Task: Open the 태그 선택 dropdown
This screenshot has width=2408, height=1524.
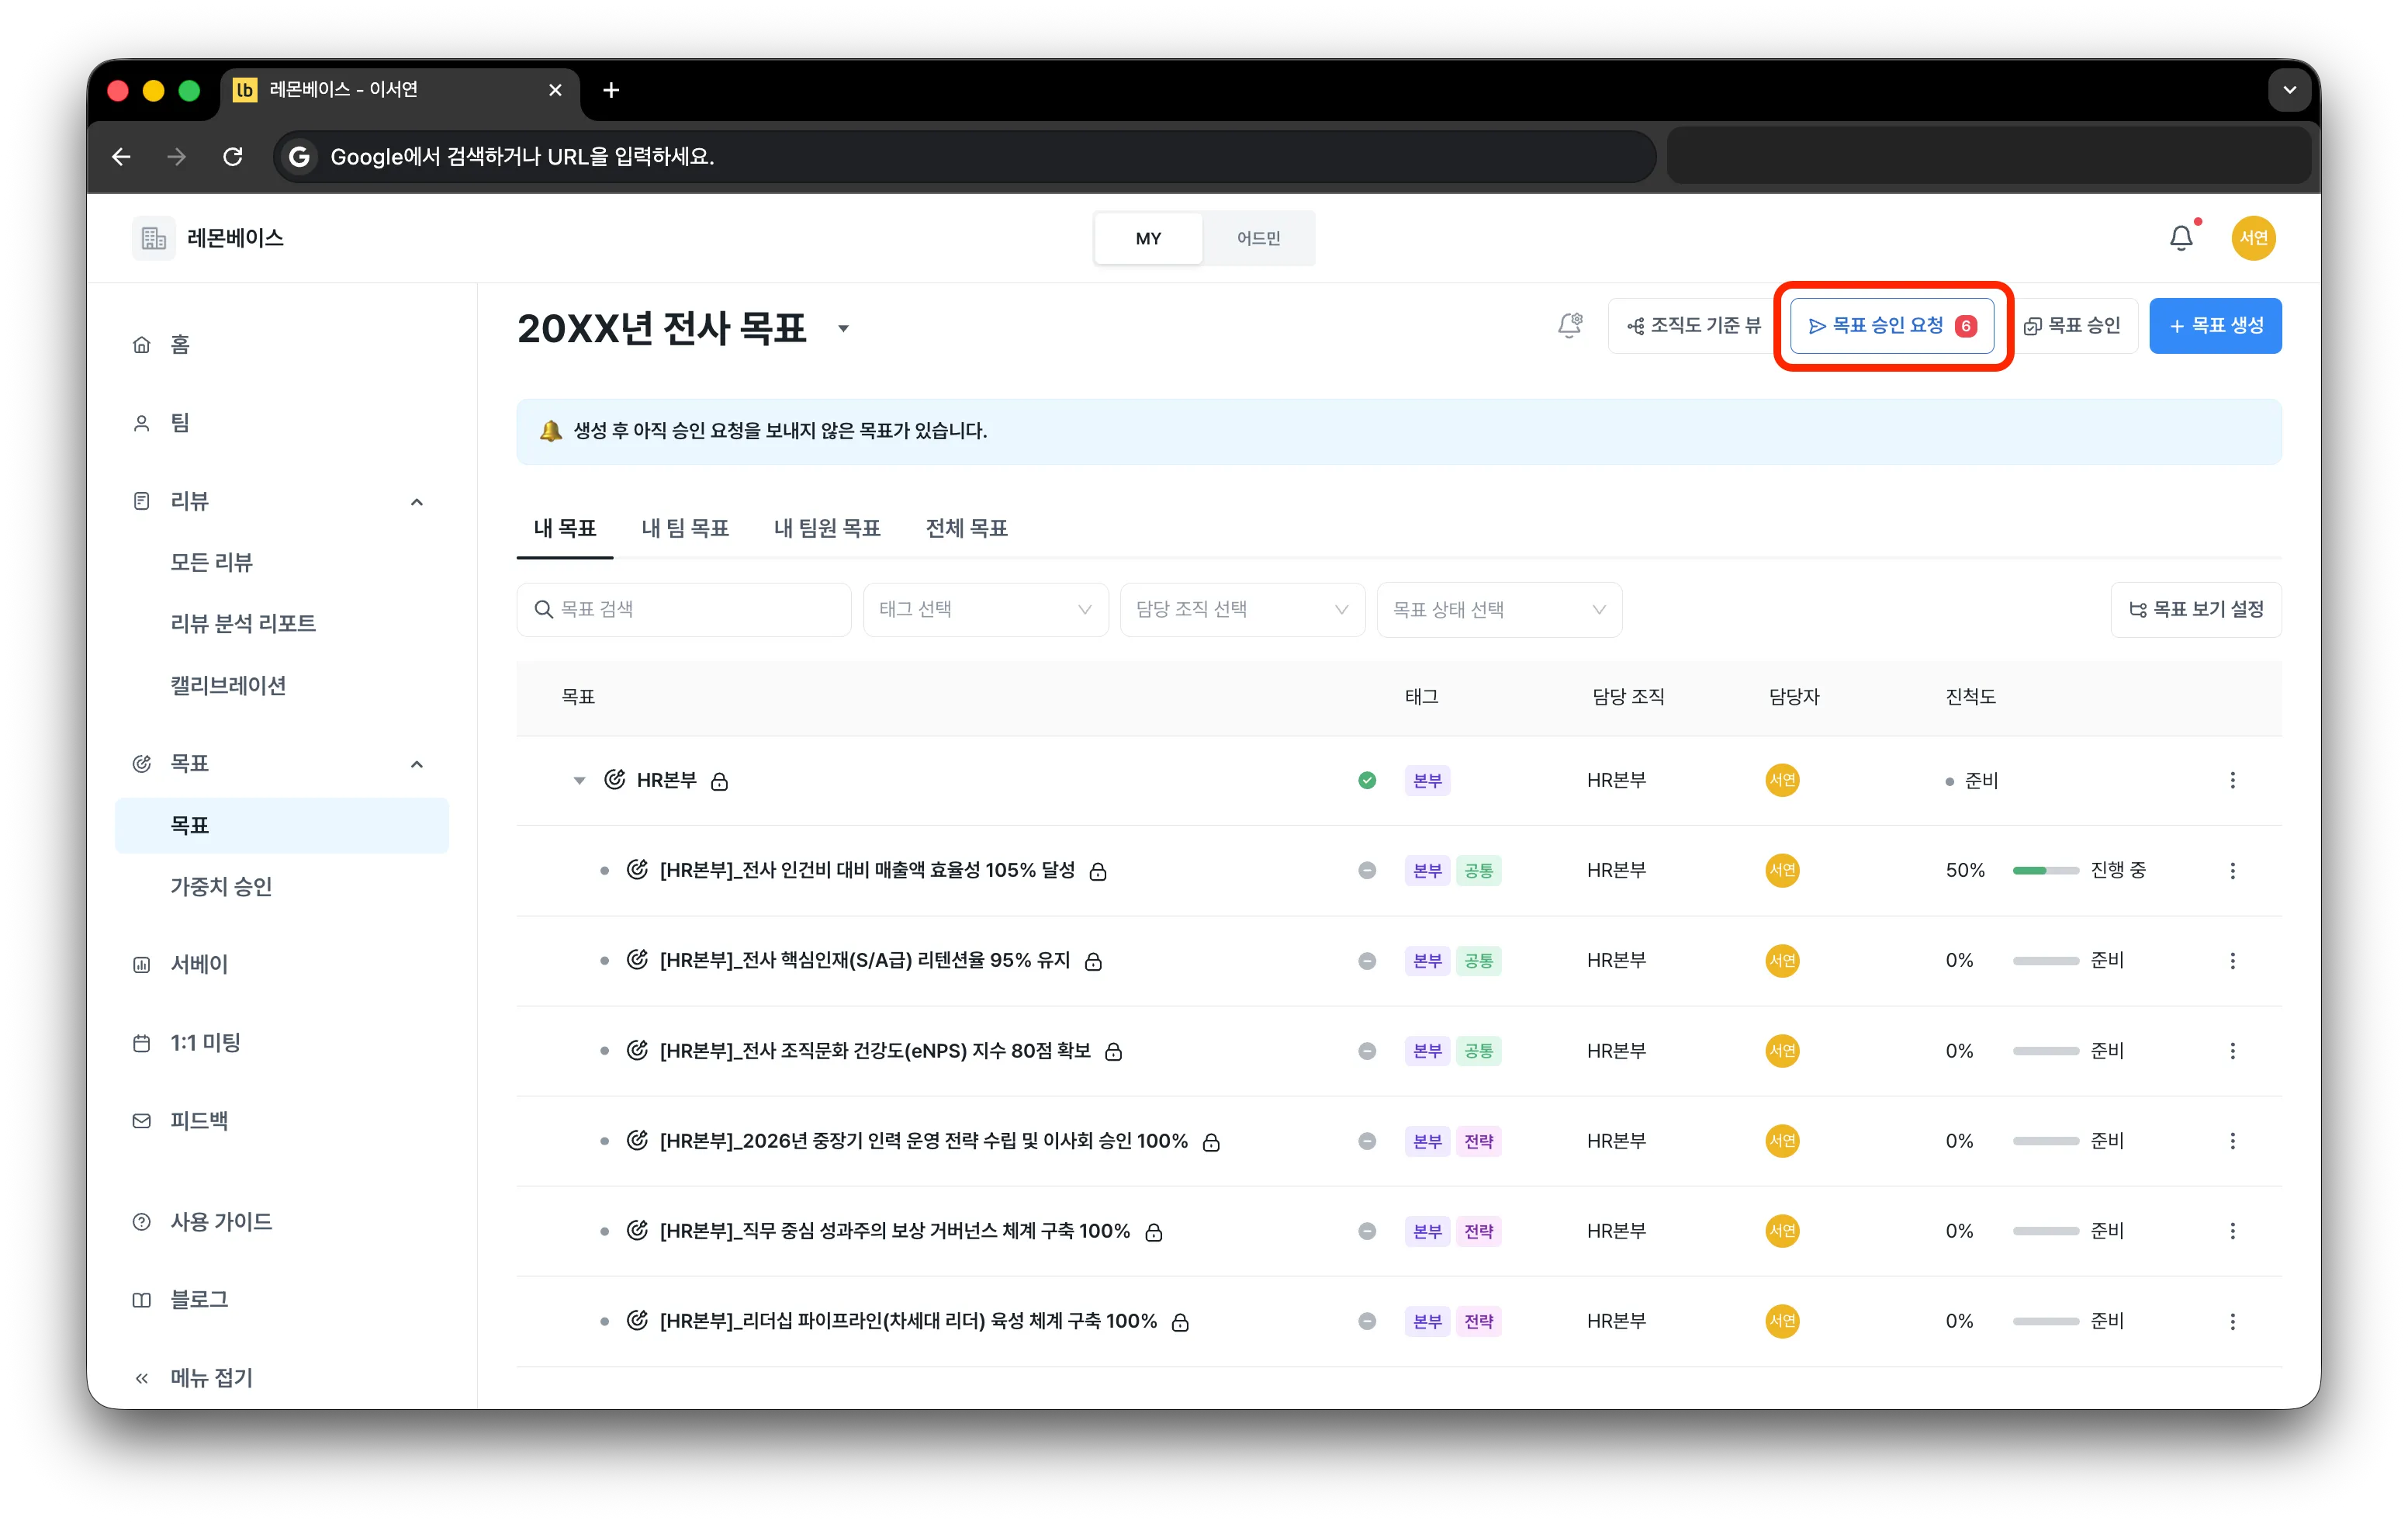Action: coord(985,609)
